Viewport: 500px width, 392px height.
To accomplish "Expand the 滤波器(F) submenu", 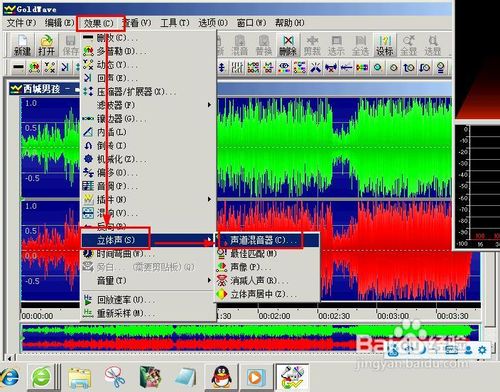I will click(x=148, y=105).
